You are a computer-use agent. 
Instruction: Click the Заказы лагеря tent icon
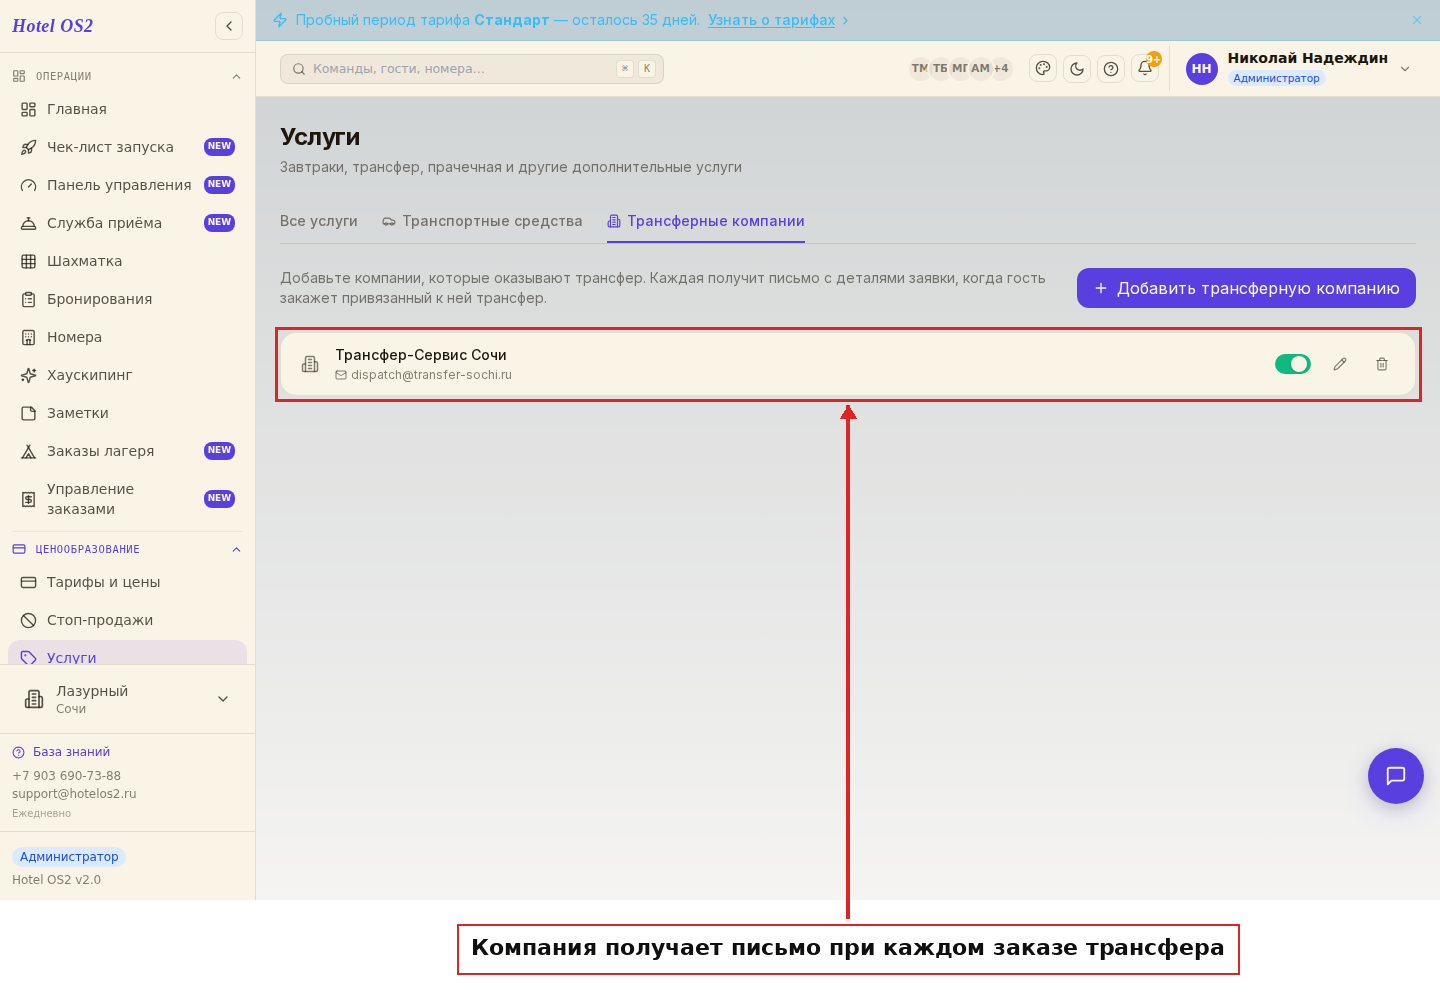pyautogui.click(x=29, y=451)
